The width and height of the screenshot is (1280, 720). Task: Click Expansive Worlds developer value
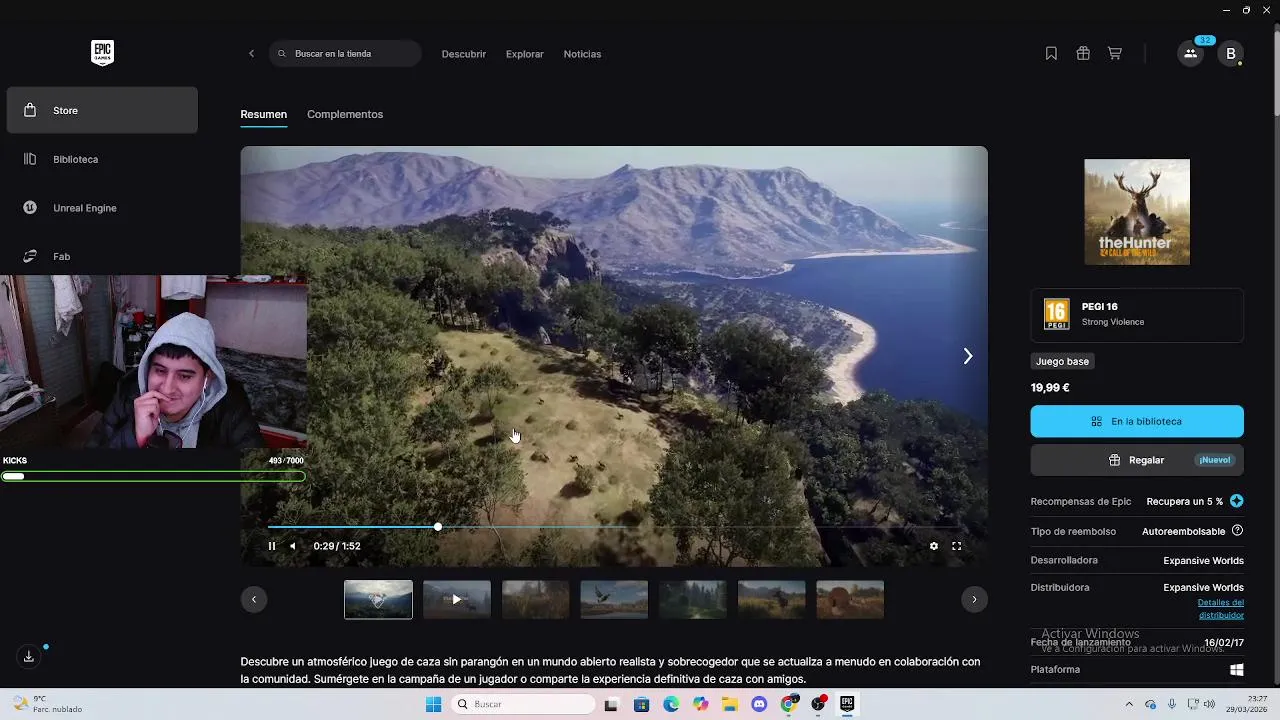[x=1203, y=561]
